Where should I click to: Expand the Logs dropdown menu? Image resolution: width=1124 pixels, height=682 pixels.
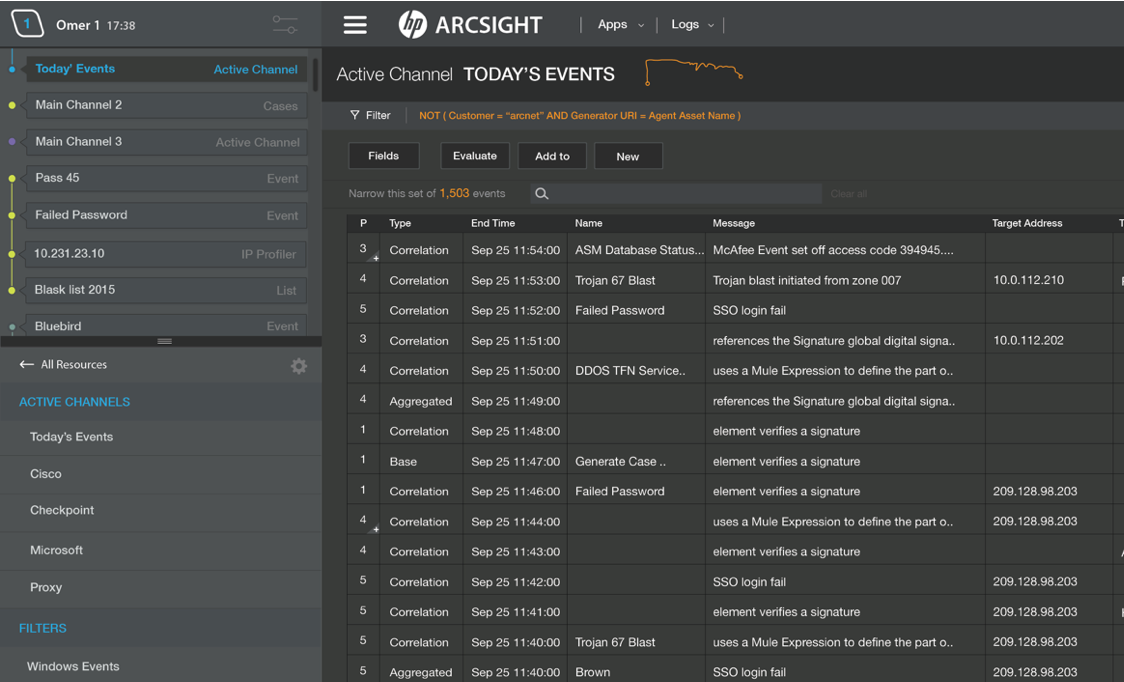(x=692, y=24)
